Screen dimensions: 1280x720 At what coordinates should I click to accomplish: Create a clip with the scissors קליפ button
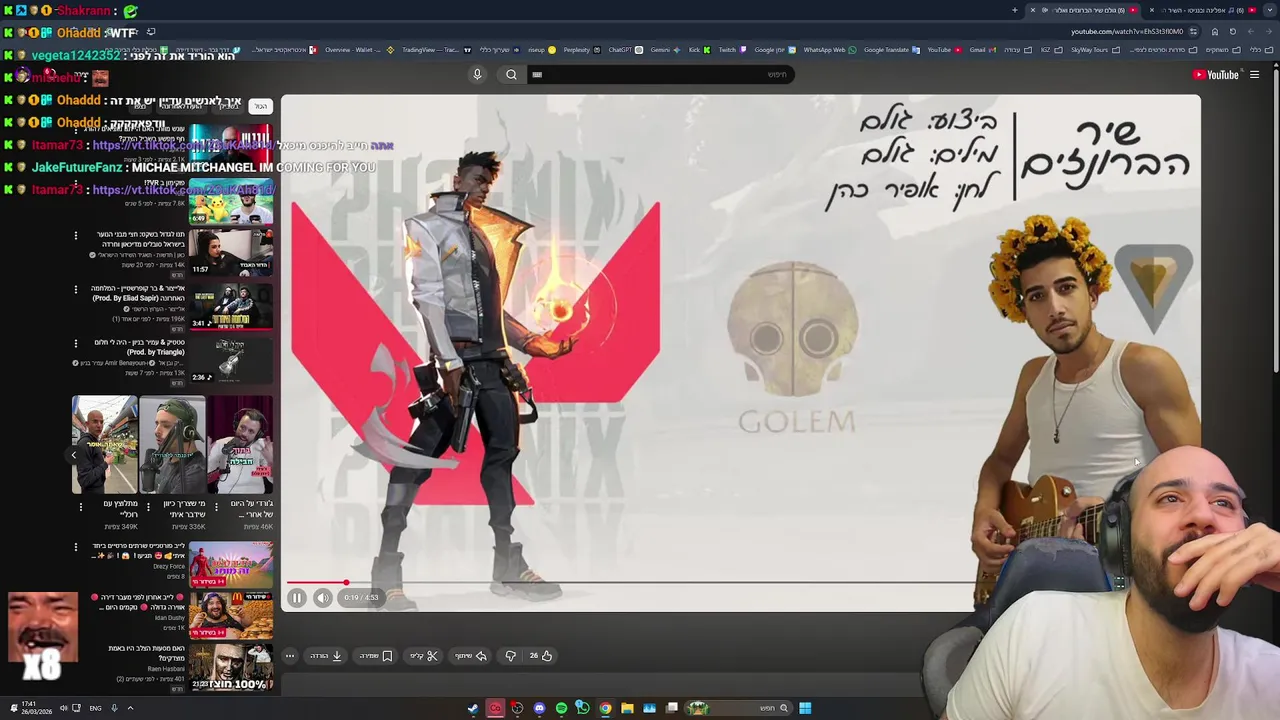(x=425, y=656)
